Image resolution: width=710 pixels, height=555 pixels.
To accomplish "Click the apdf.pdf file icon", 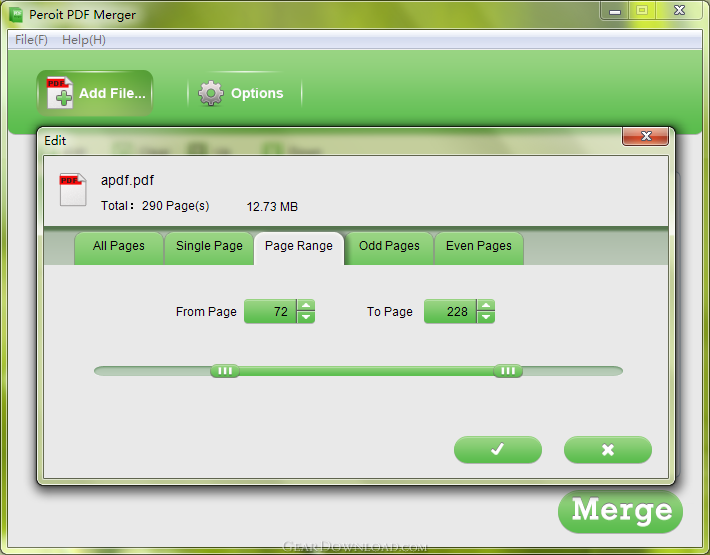I will pos(73,189).
